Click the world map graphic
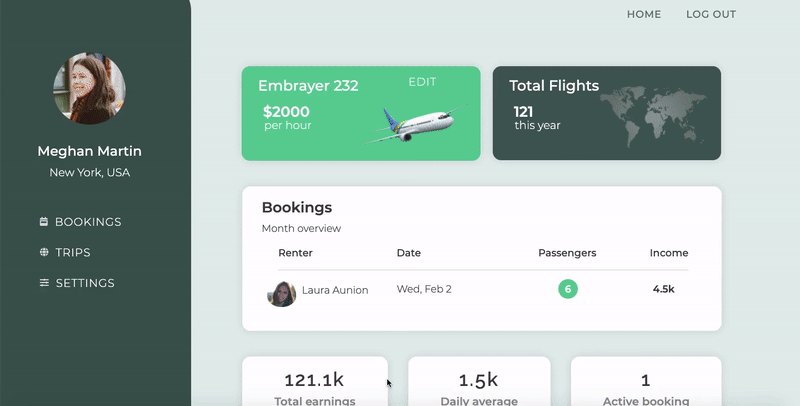This screenshot has height=406, width=800. point(654,115)
